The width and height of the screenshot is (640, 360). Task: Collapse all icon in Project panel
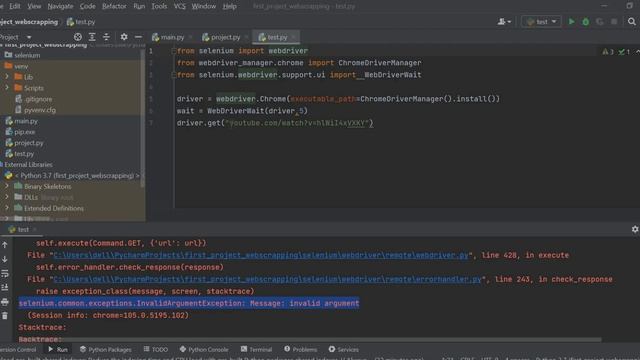coord(106,37)
